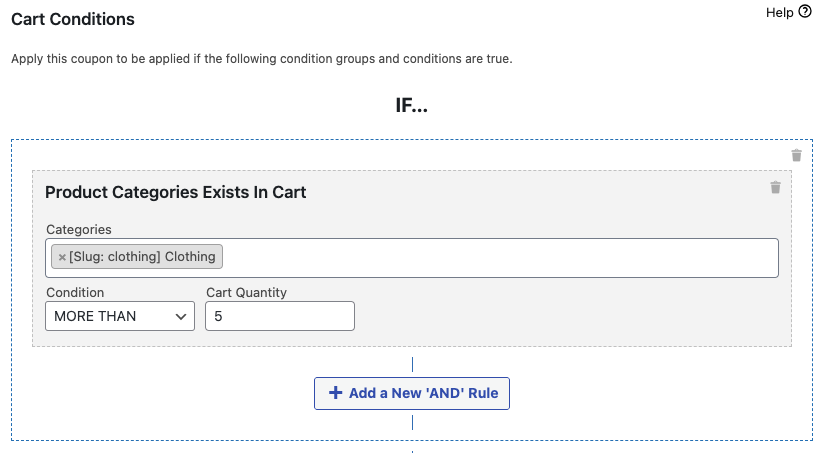The width and height of the screenshot is (824, 453).
Task: Click the connector line above the AND rule button
Action: 413,364
